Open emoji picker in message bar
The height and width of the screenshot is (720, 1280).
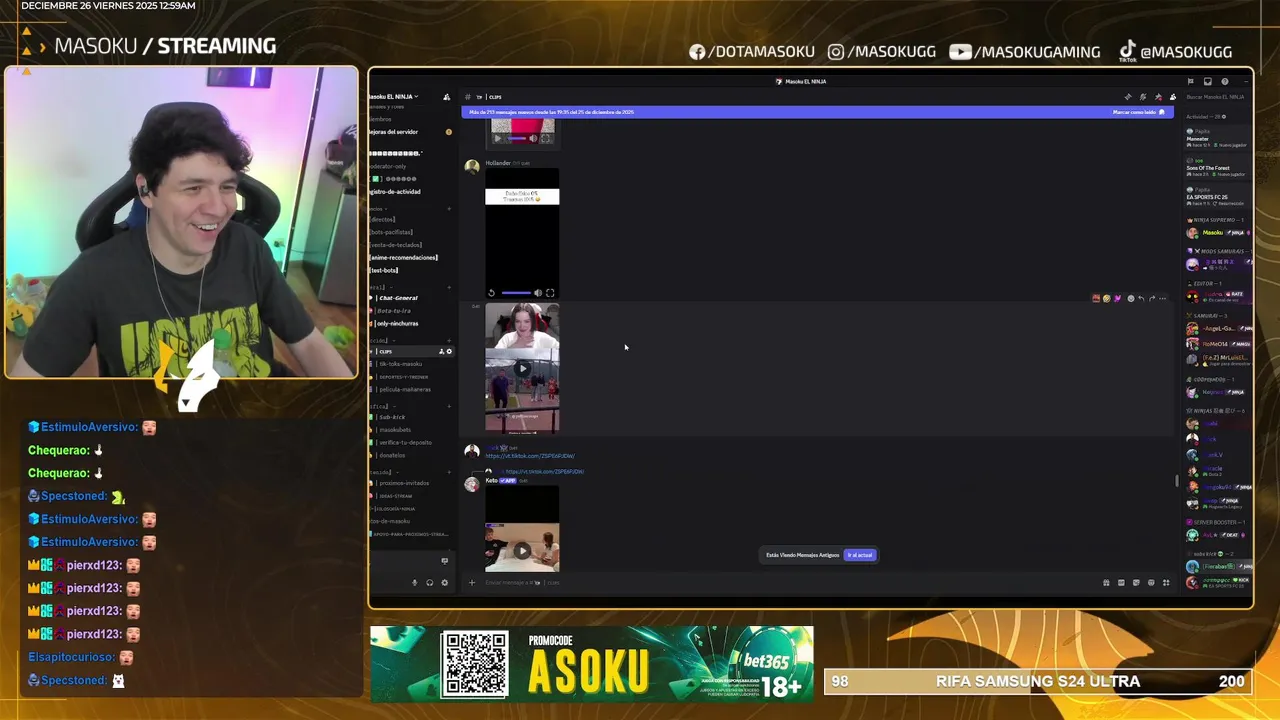coord(1151,582)
